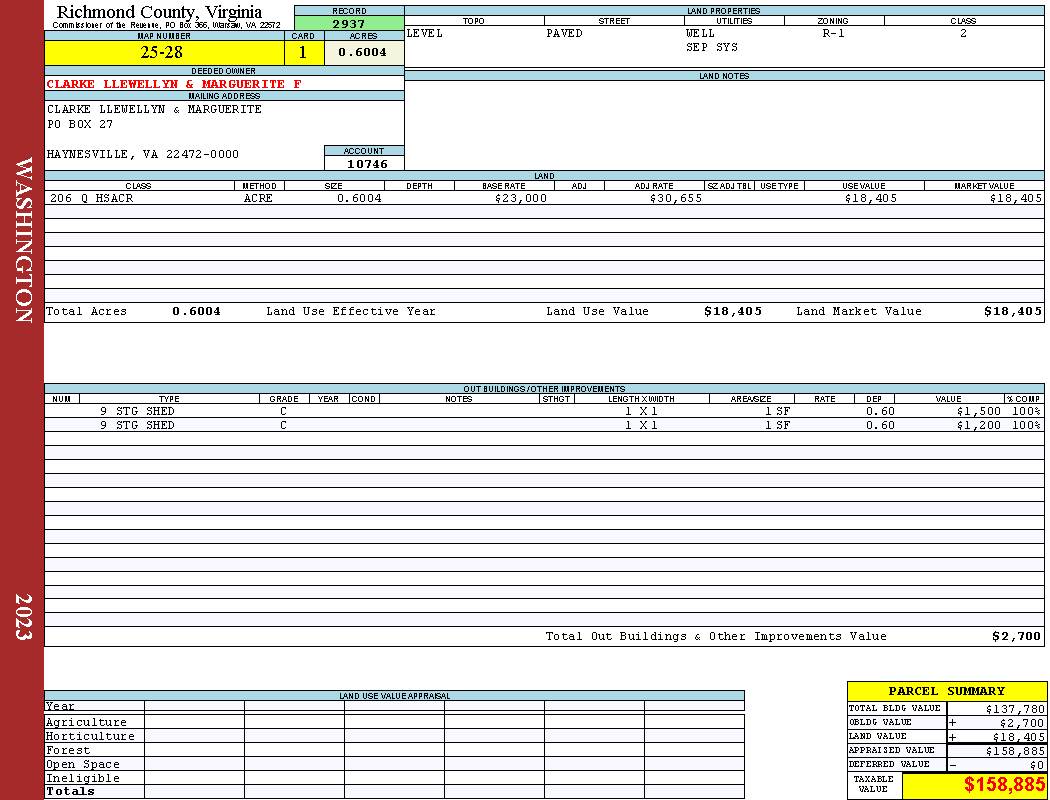
Task: Click LAND USE VALUE APPRAISAL header
Action: click(394, 696)
